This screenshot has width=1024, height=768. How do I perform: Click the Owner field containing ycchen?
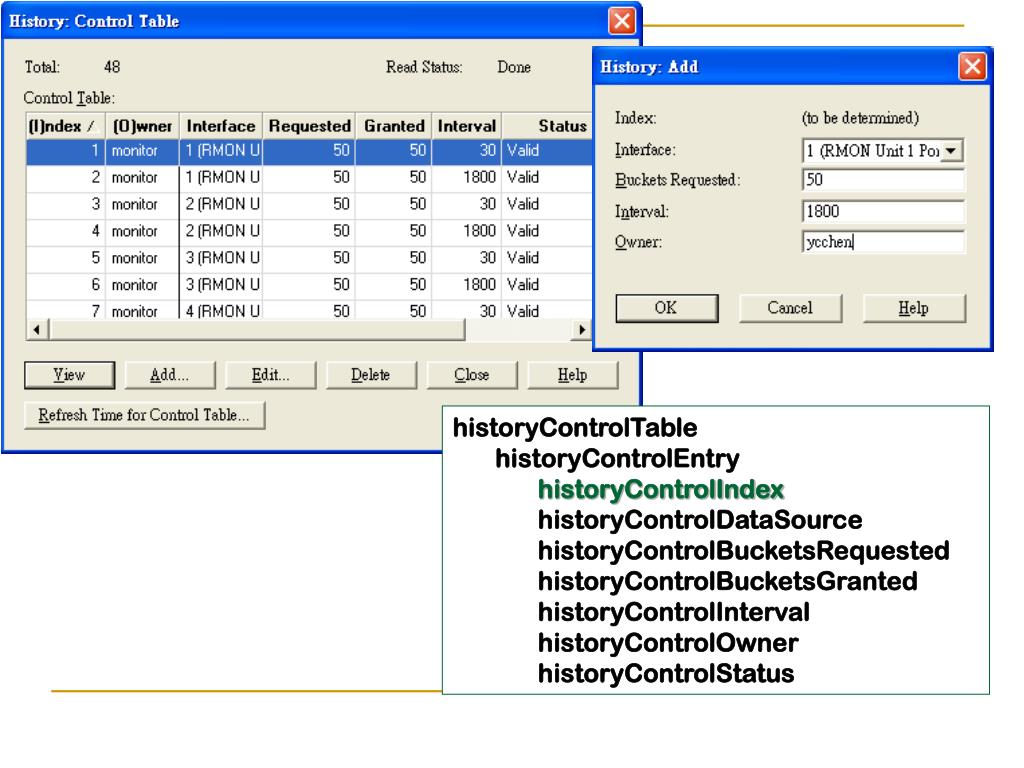point(883,242)
